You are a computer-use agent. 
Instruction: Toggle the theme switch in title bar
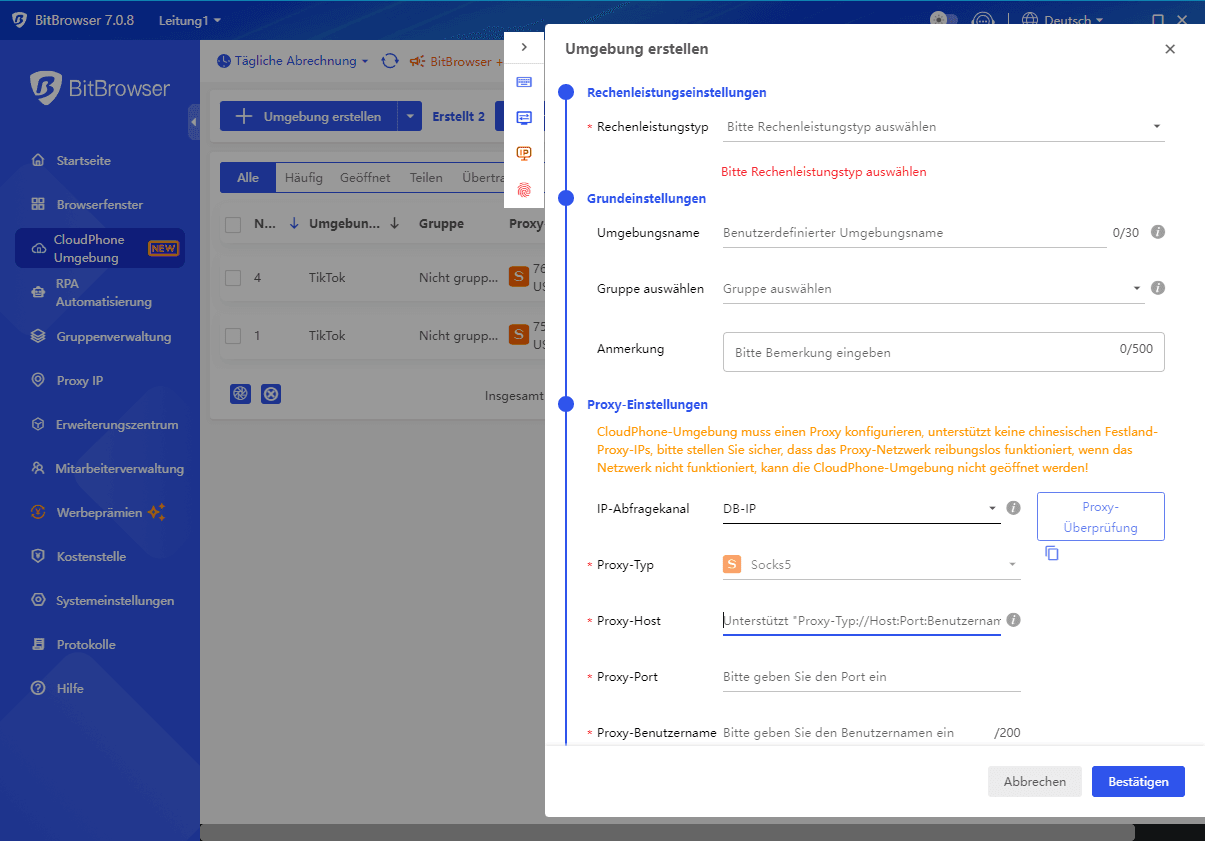click(943, 20)
